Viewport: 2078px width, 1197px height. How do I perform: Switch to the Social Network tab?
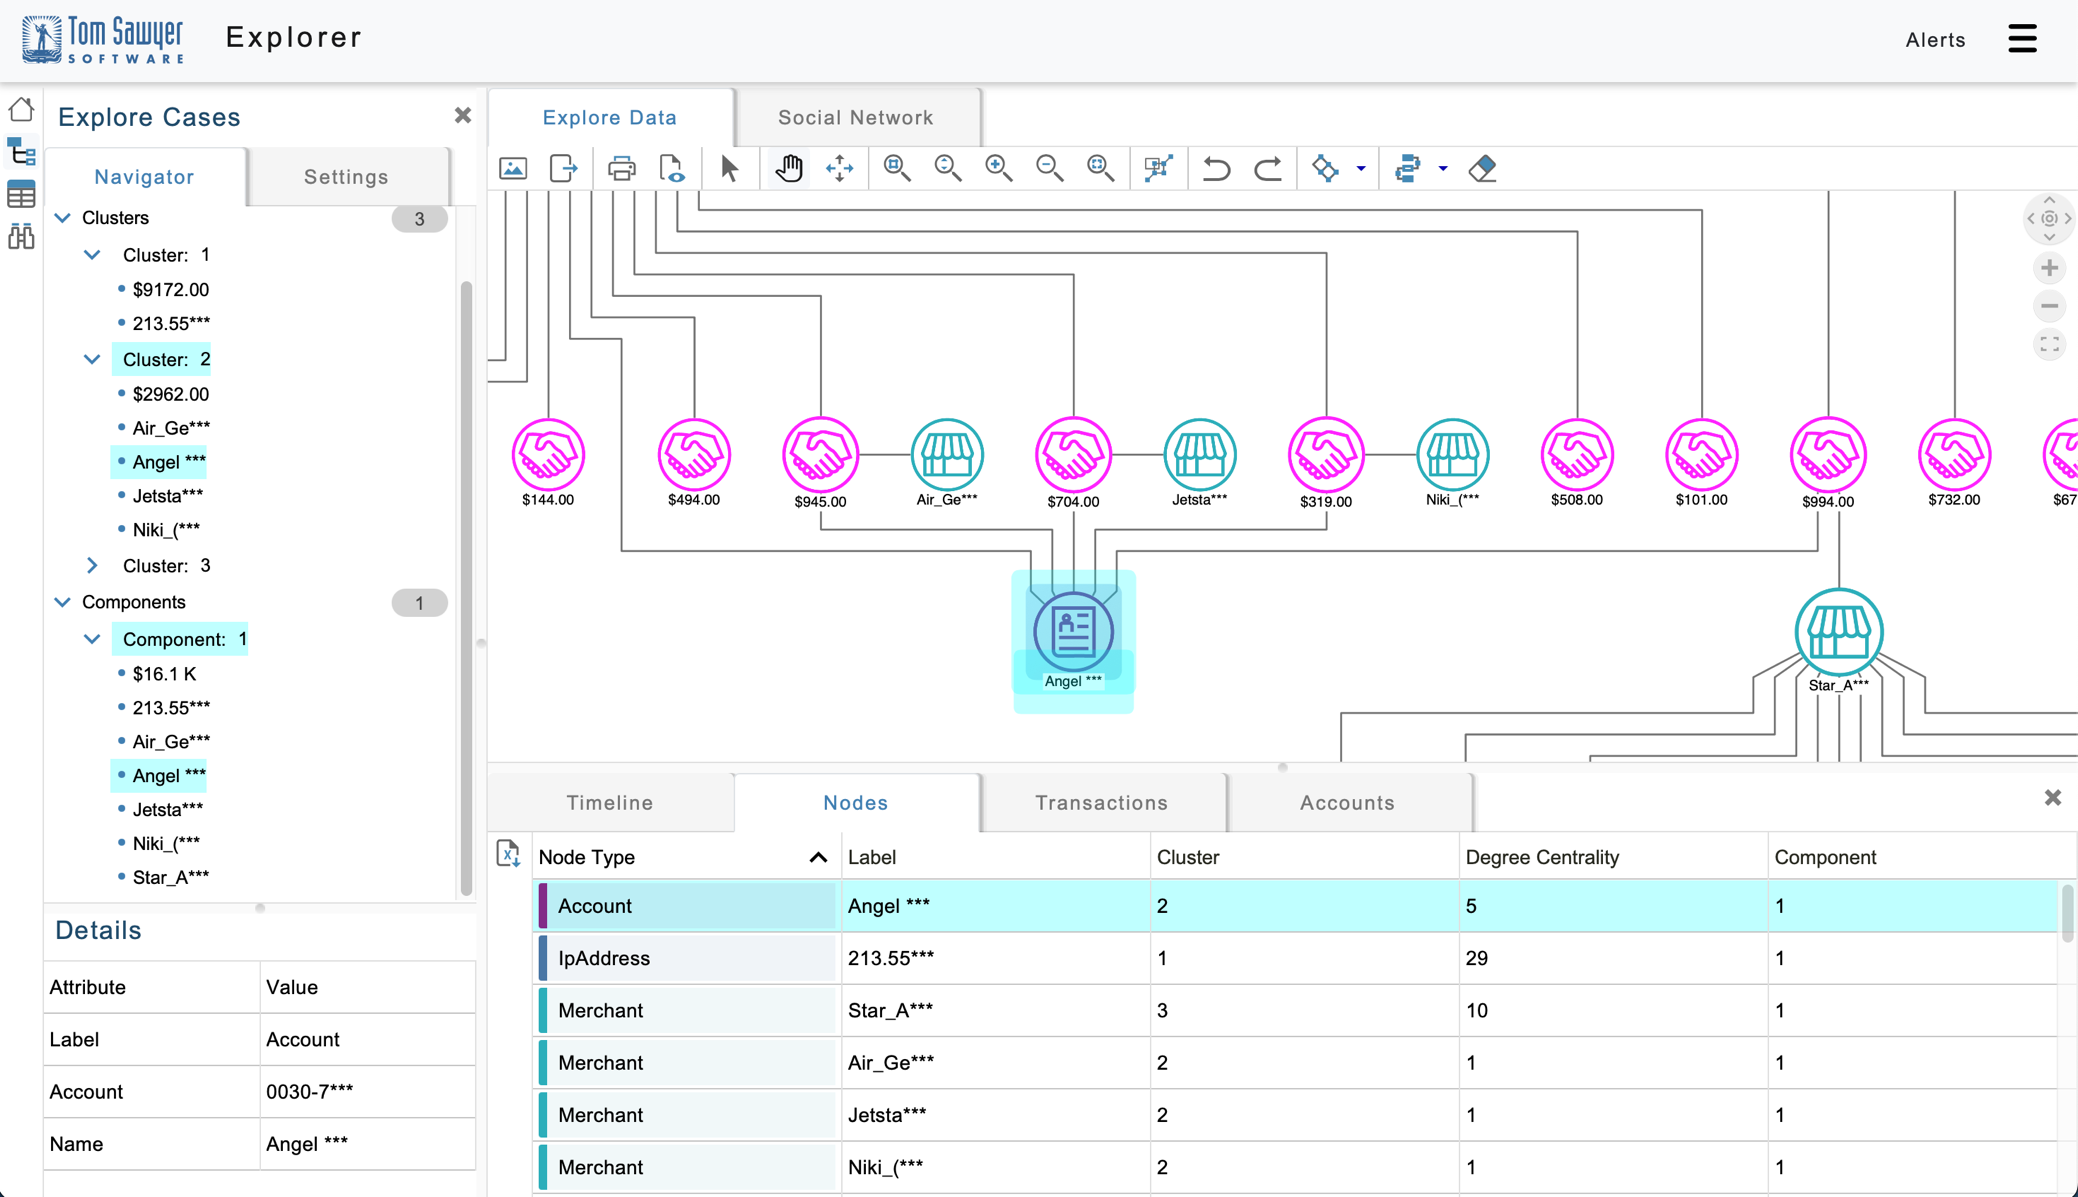click(x=856, y=117)
